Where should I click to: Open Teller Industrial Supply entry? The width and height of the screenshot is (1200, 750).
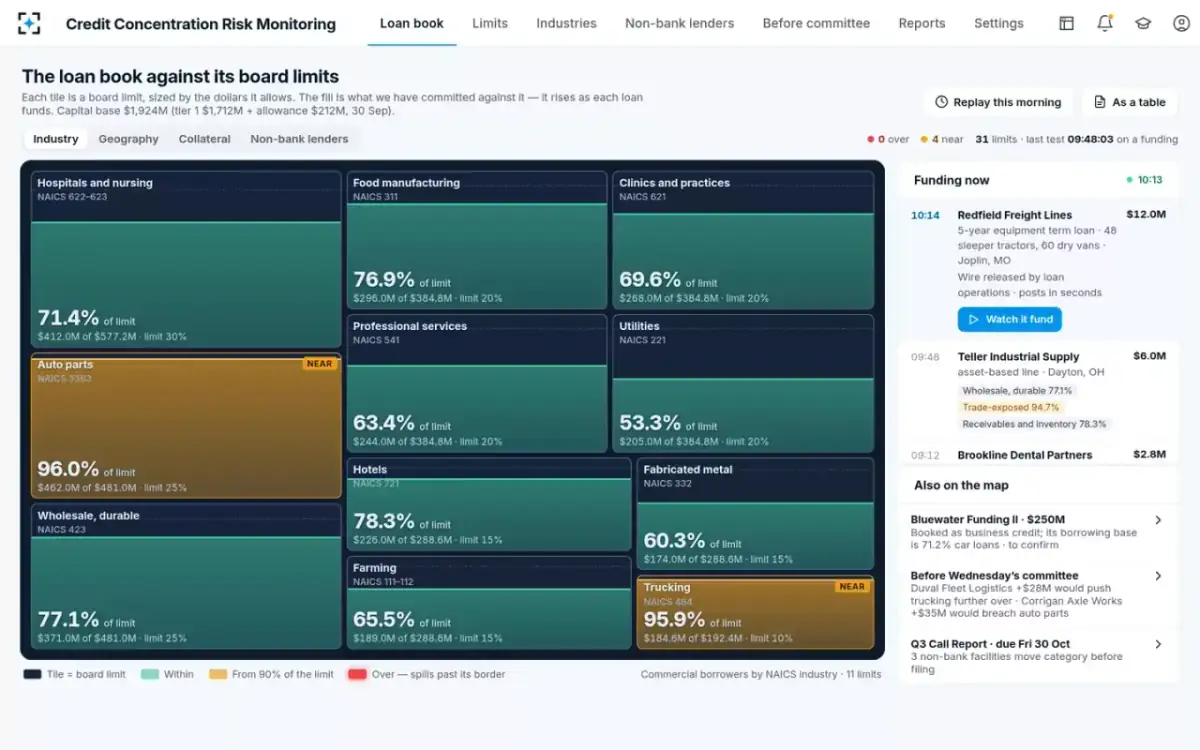(x=1038, y=392)
